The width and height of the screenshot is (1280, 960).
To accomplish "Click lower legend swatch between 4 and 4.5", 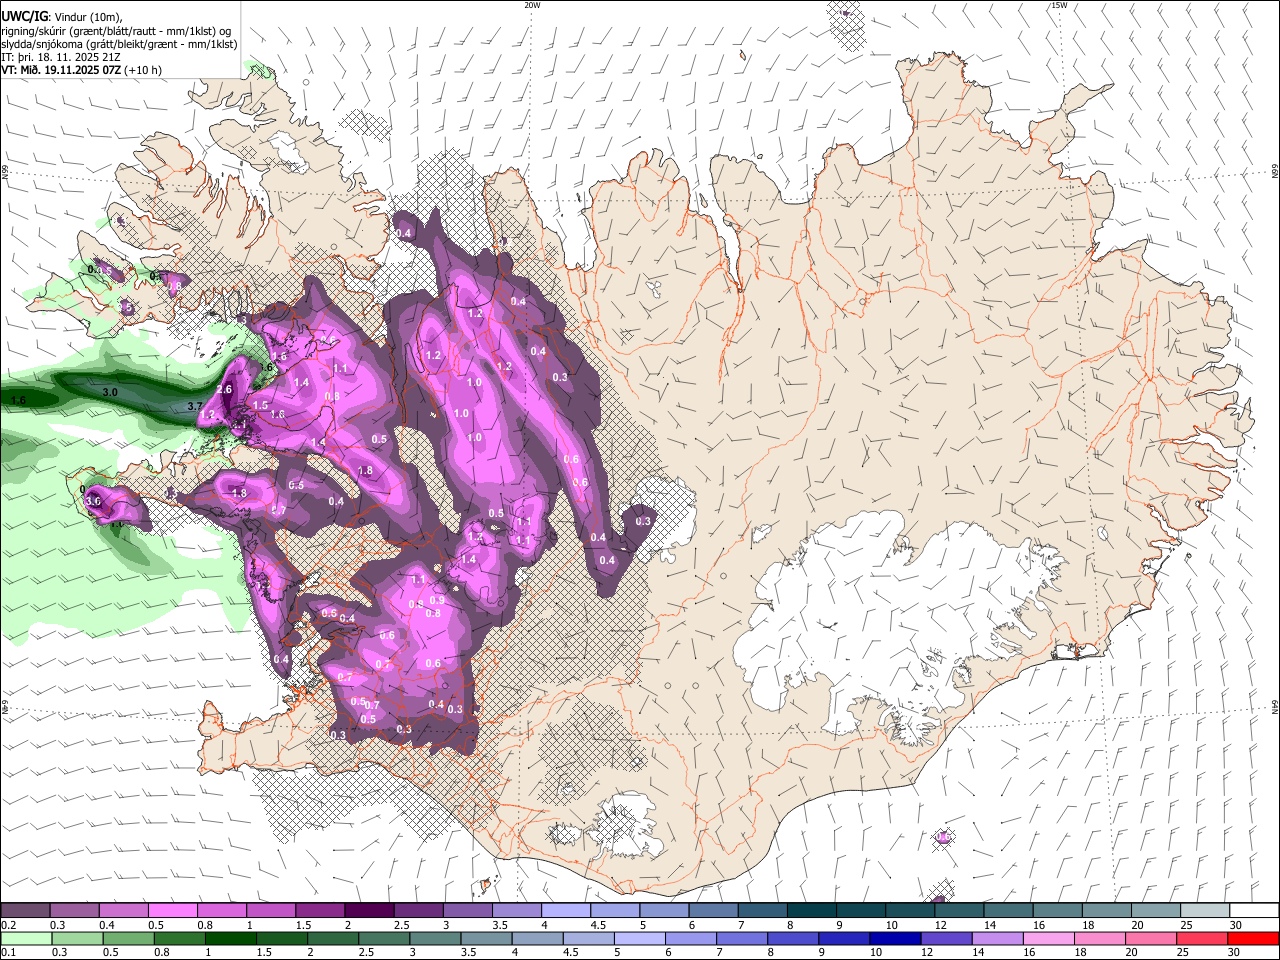I will point(539,938).
